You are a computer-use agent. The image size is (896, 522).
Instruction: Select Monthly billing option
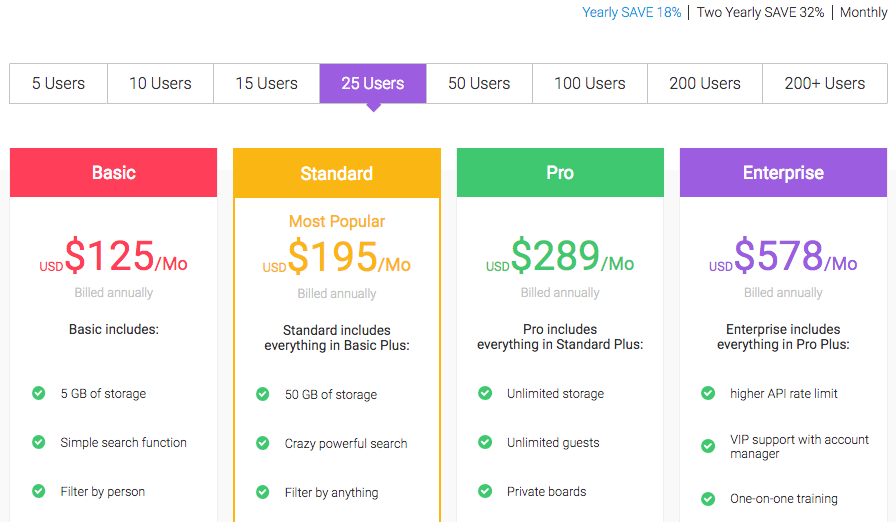(x=863, y=13)
